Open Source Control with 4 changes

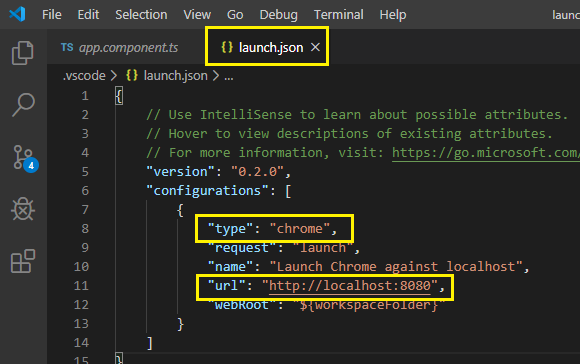point(25,159)
